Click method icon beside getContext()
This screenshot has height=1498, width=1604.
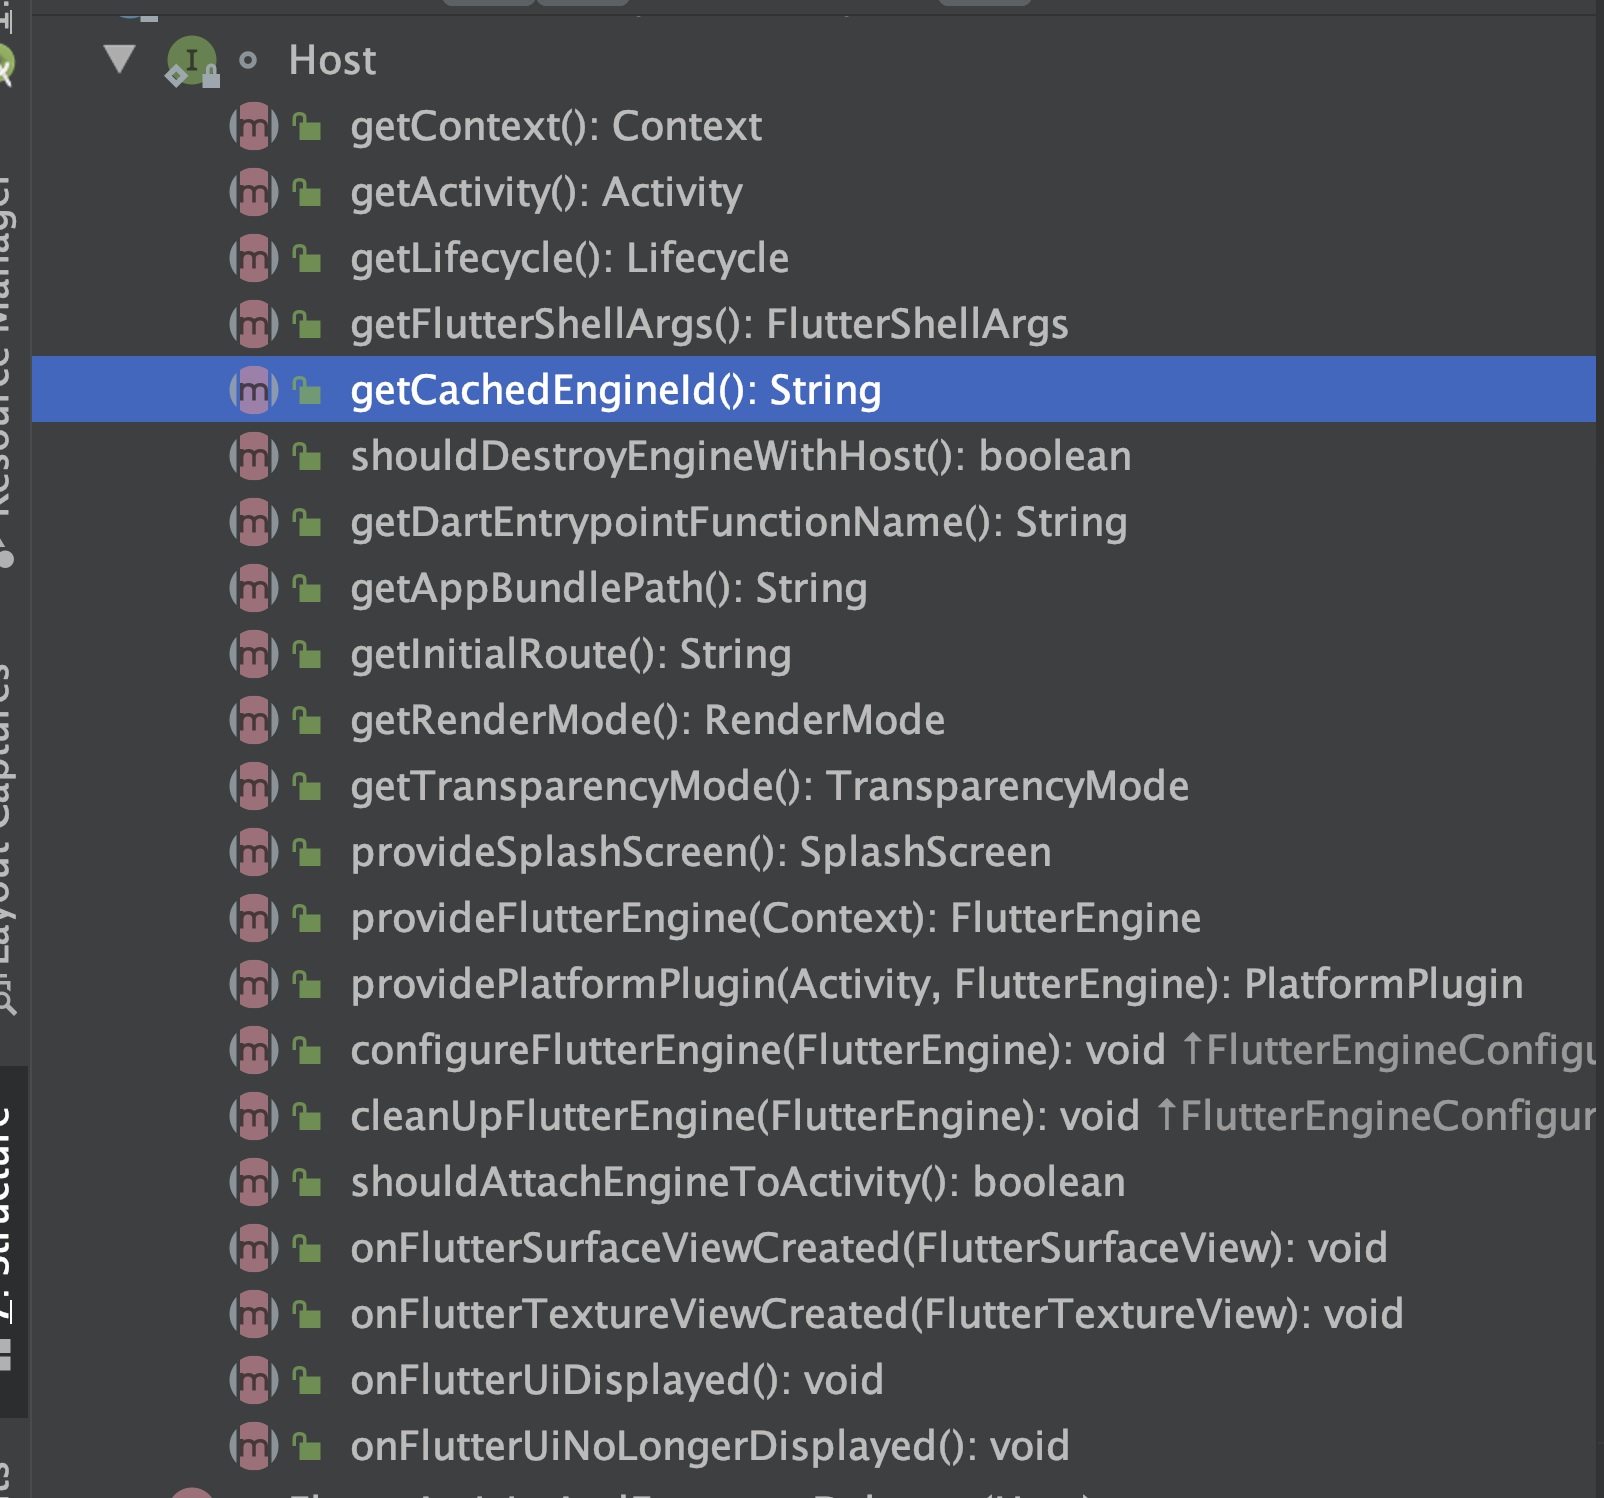click(254, 127)
